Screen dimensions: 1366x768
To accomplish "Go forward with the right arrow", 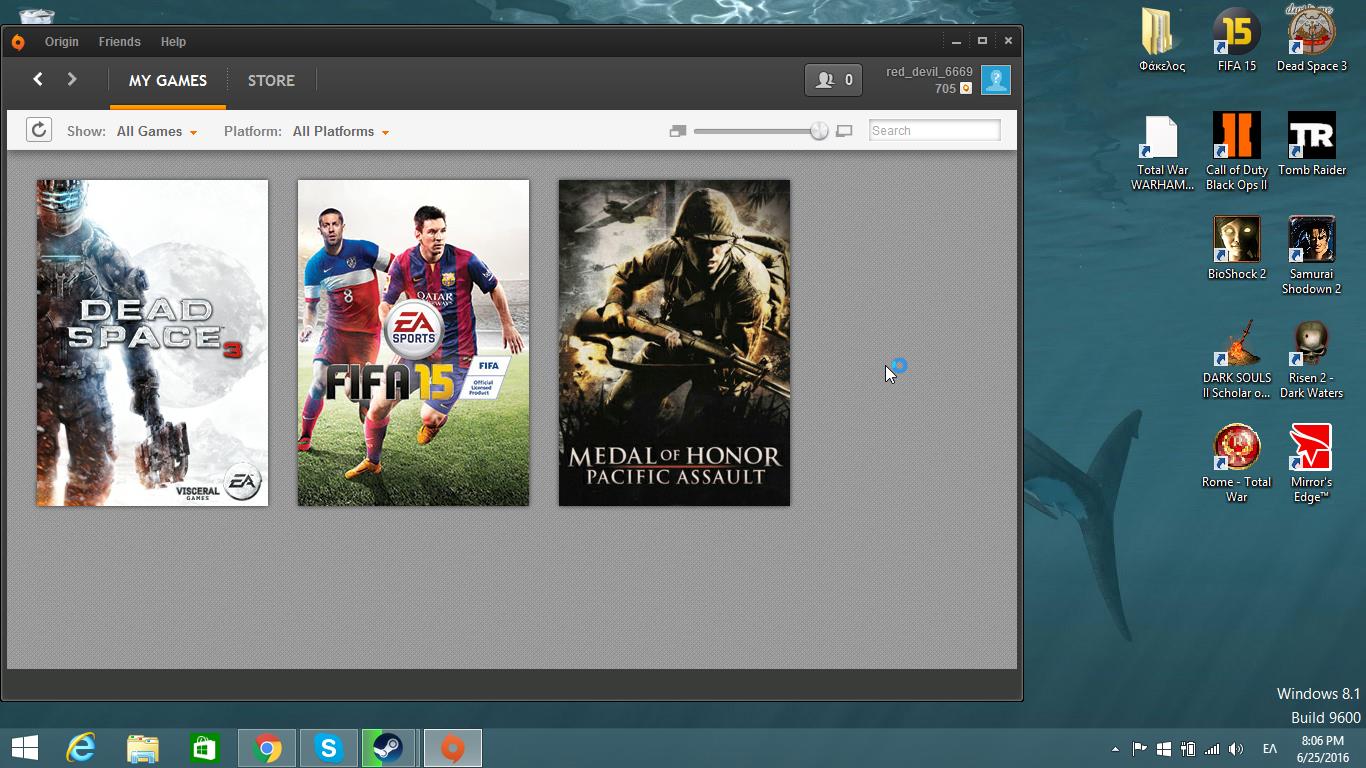I will (72, 79).
